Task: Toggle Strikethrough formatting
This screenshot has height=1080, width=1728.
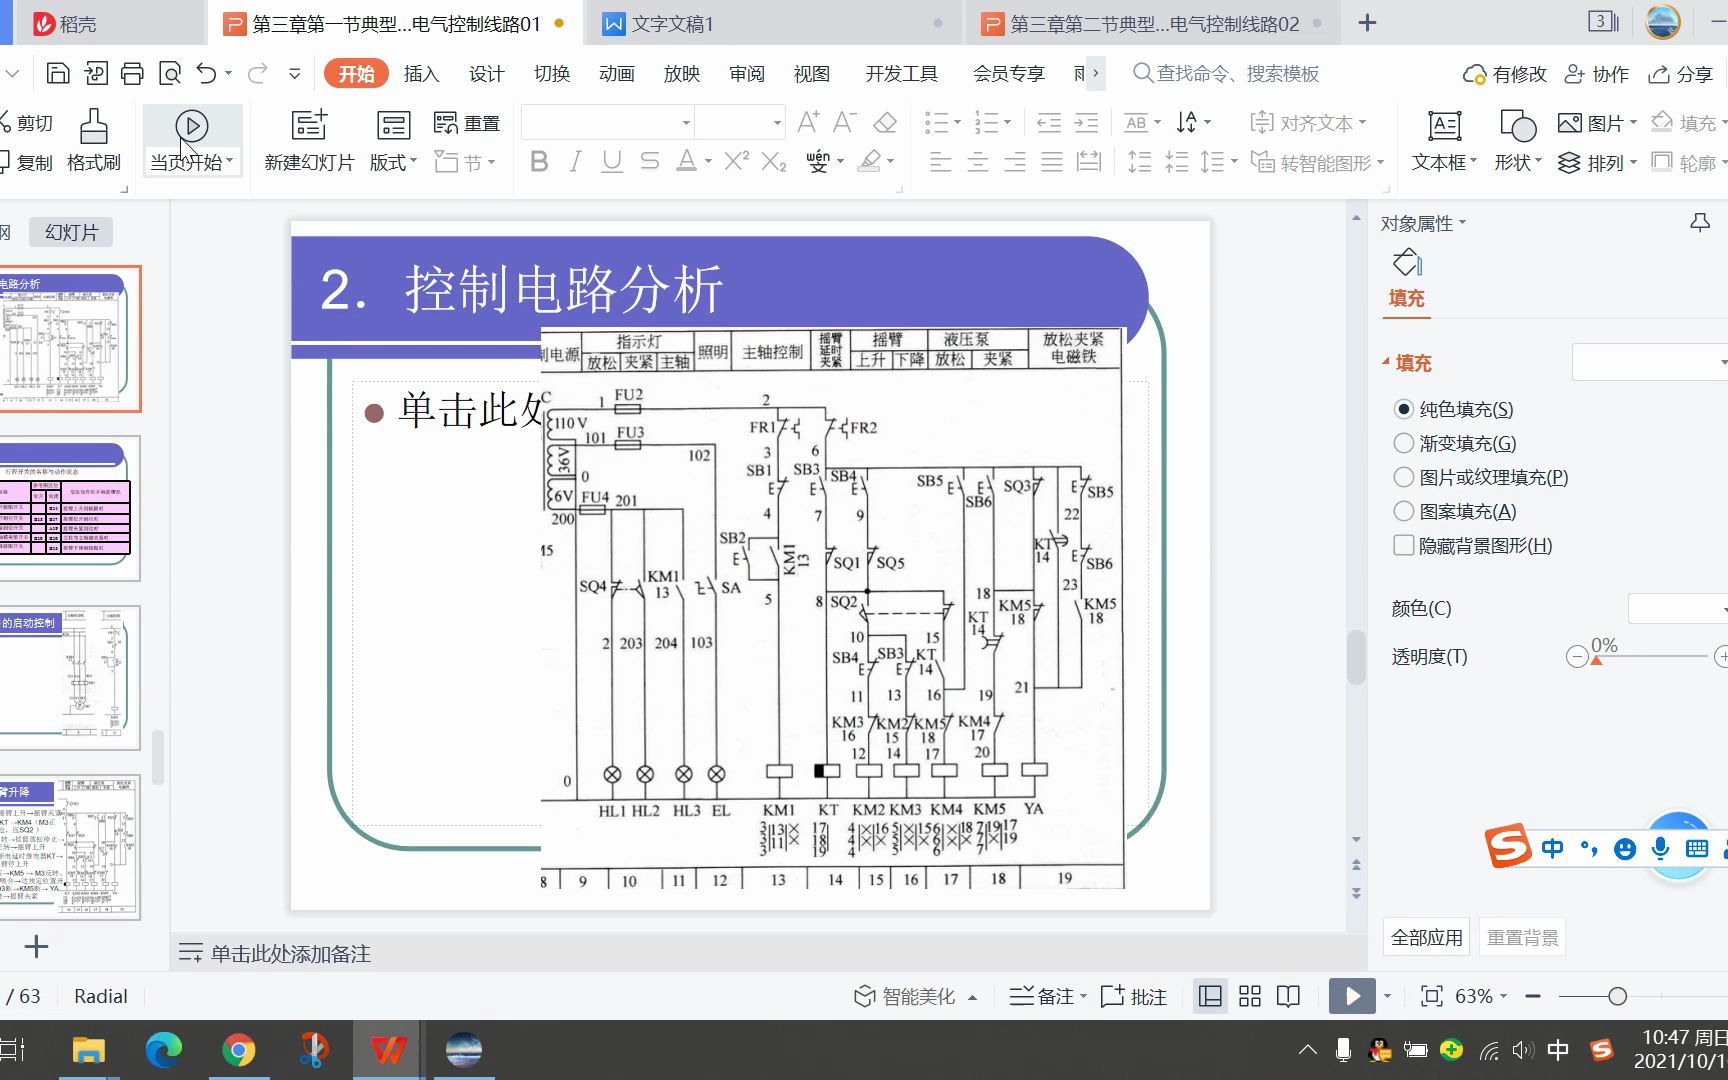Action: [x=649, y=161]
